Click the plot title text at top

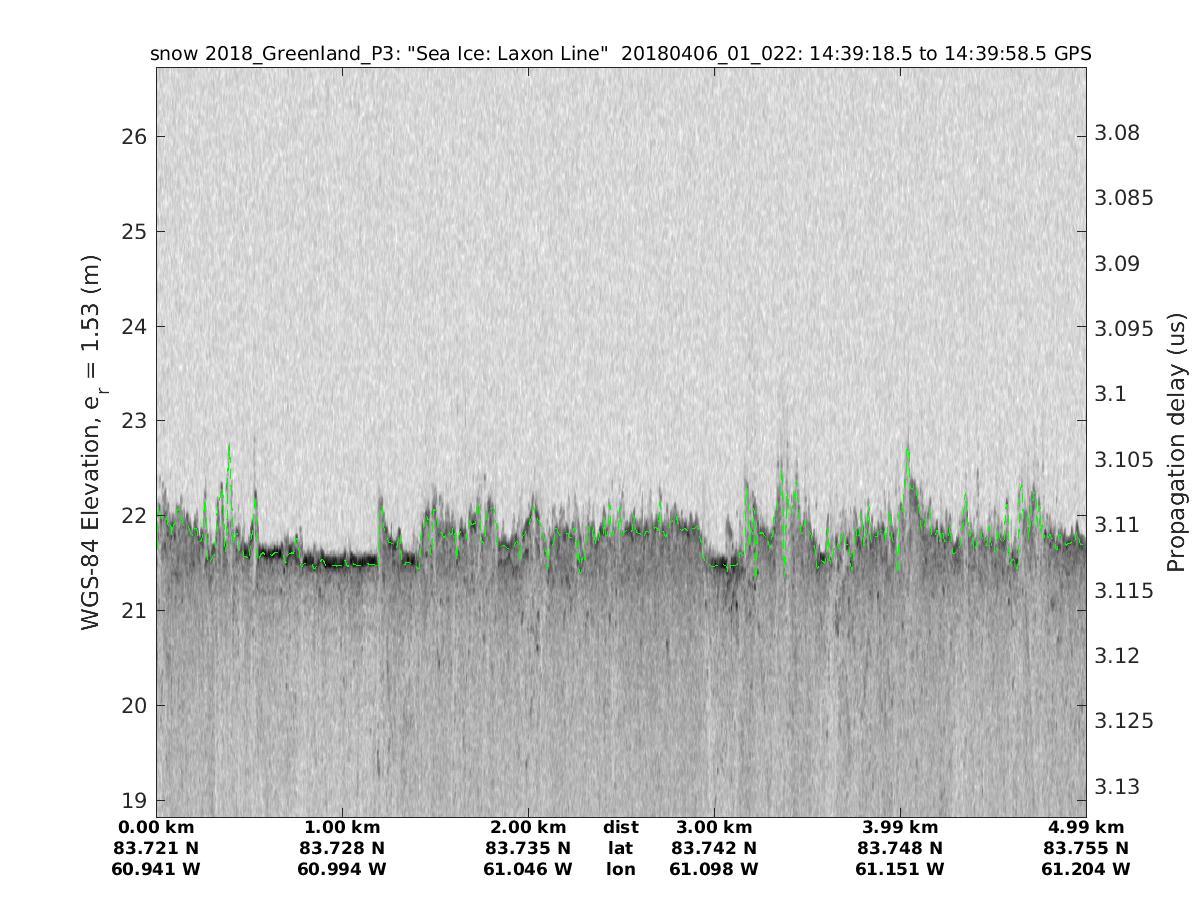click(x=620, y=53)
